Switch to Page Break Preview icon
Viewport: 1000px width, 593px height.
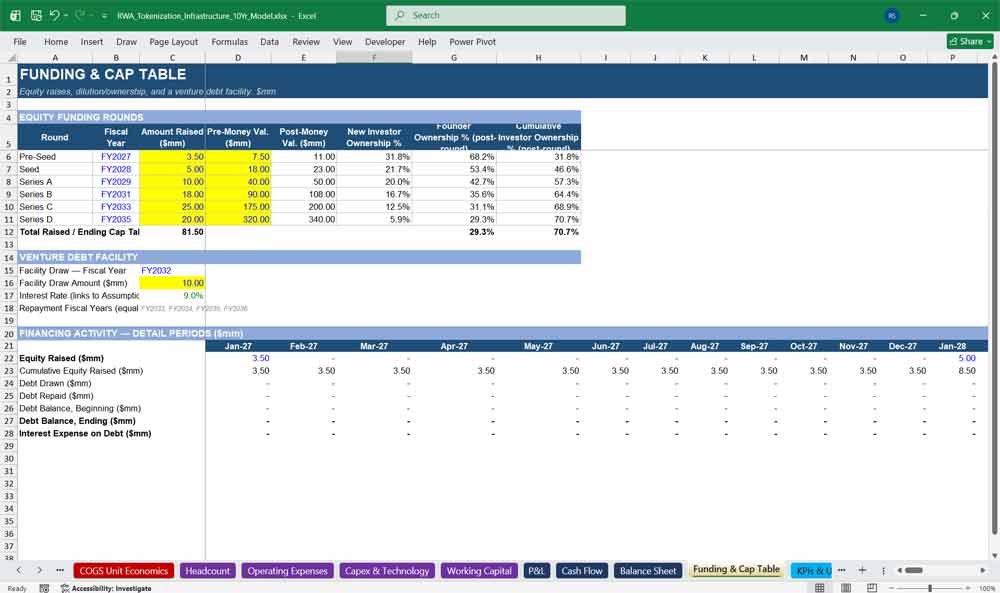872,588
